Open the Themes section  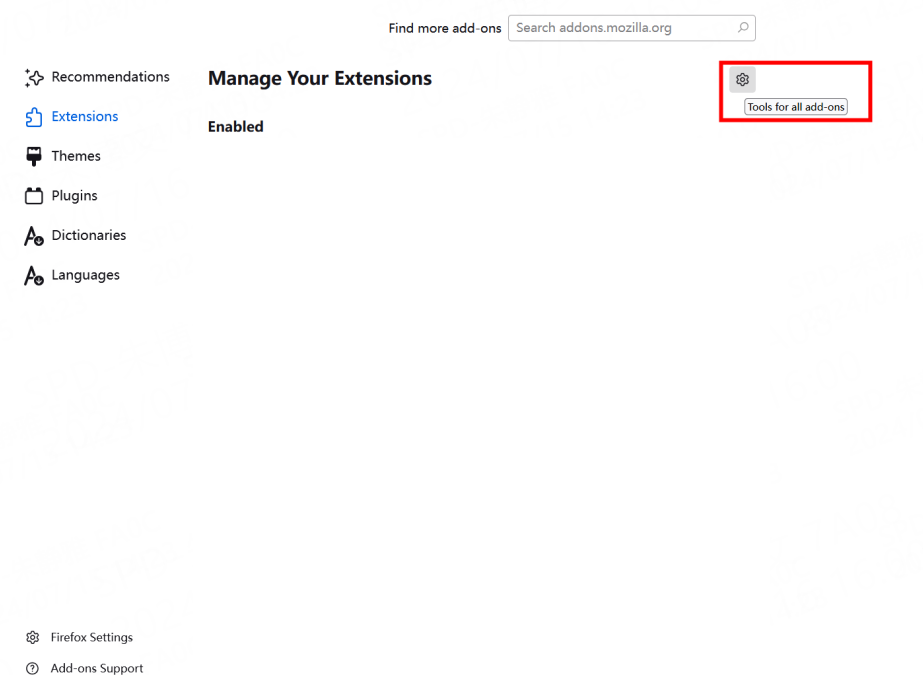(x=76, y=156)
